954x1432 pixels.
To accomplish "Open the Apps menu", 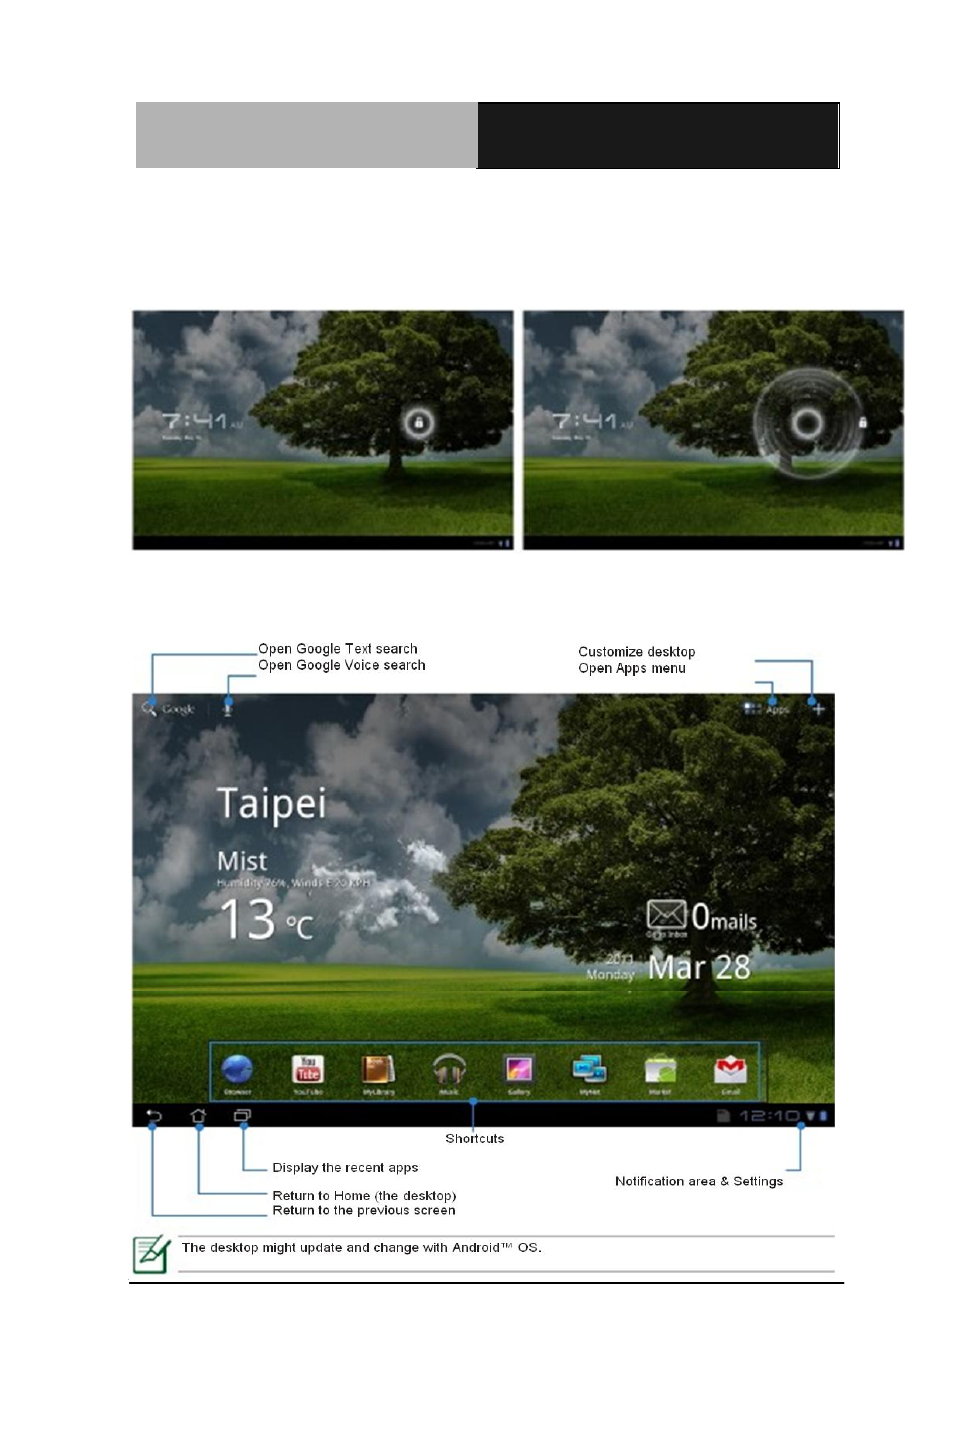I will click(x=767, y=709).
